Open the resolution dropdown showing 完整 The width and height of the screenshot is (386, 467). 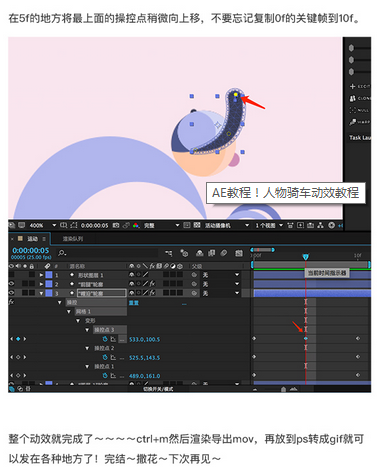pos(161,225)
